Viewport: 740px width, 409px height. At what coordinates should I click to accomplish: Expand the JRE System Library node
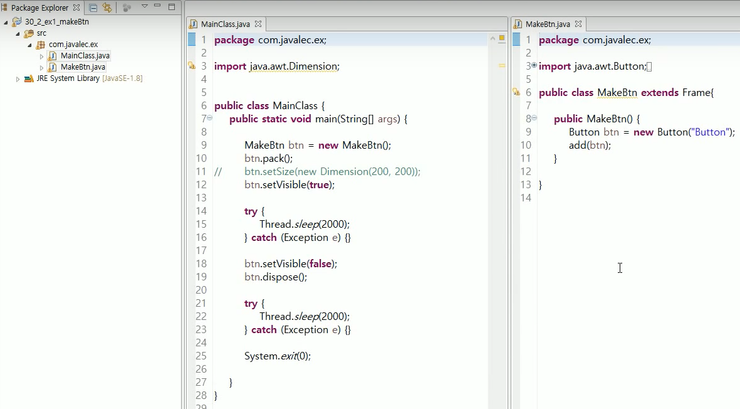[17, 79]
